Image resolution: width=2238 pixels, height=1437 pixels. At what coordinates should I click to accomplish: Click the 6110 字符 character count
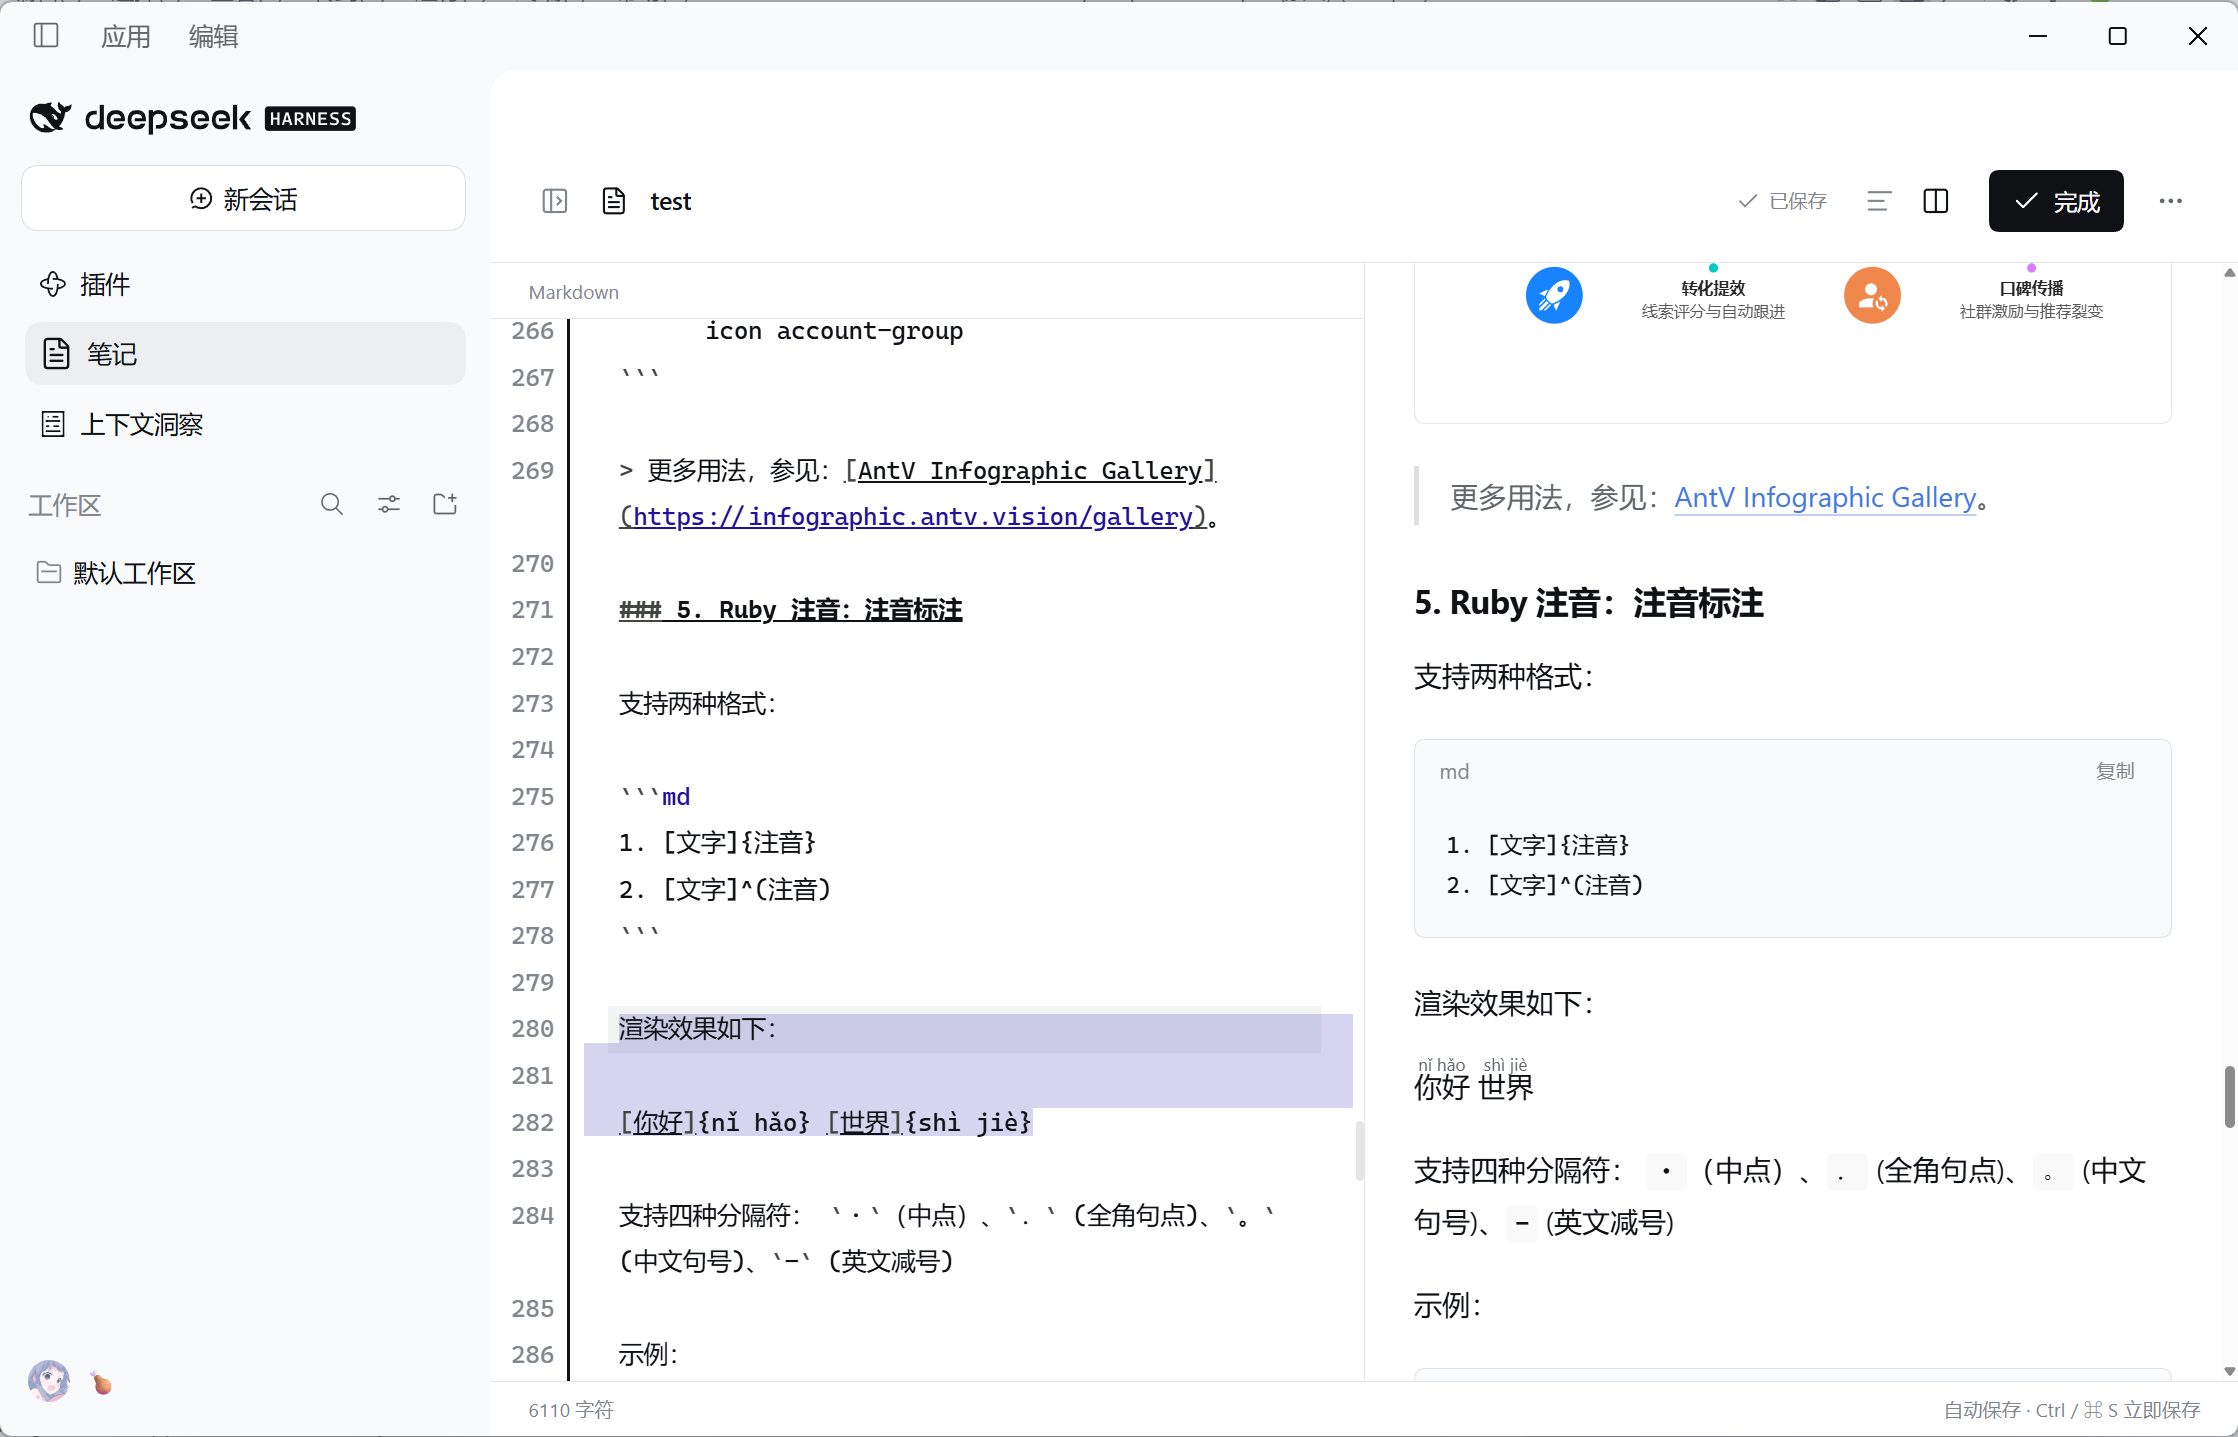point(571,1410)
